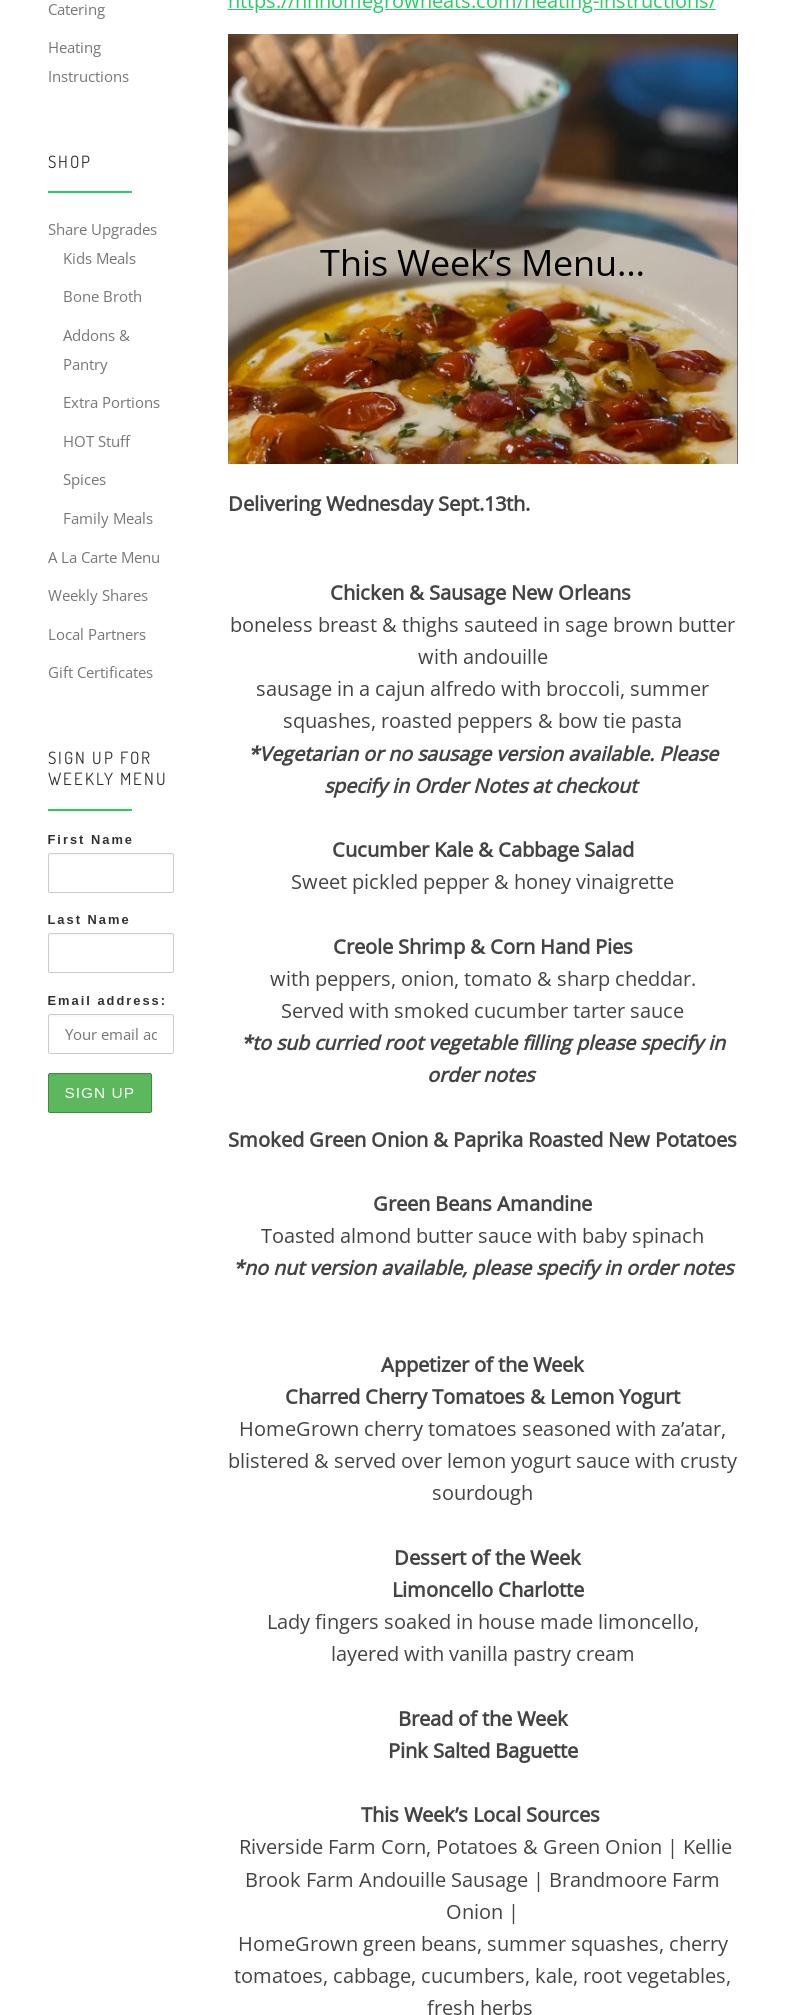Click the This Week's Menu food photo
This screenshot has width=785, height=2015.
pyautogui.click(x=482, y=248)
